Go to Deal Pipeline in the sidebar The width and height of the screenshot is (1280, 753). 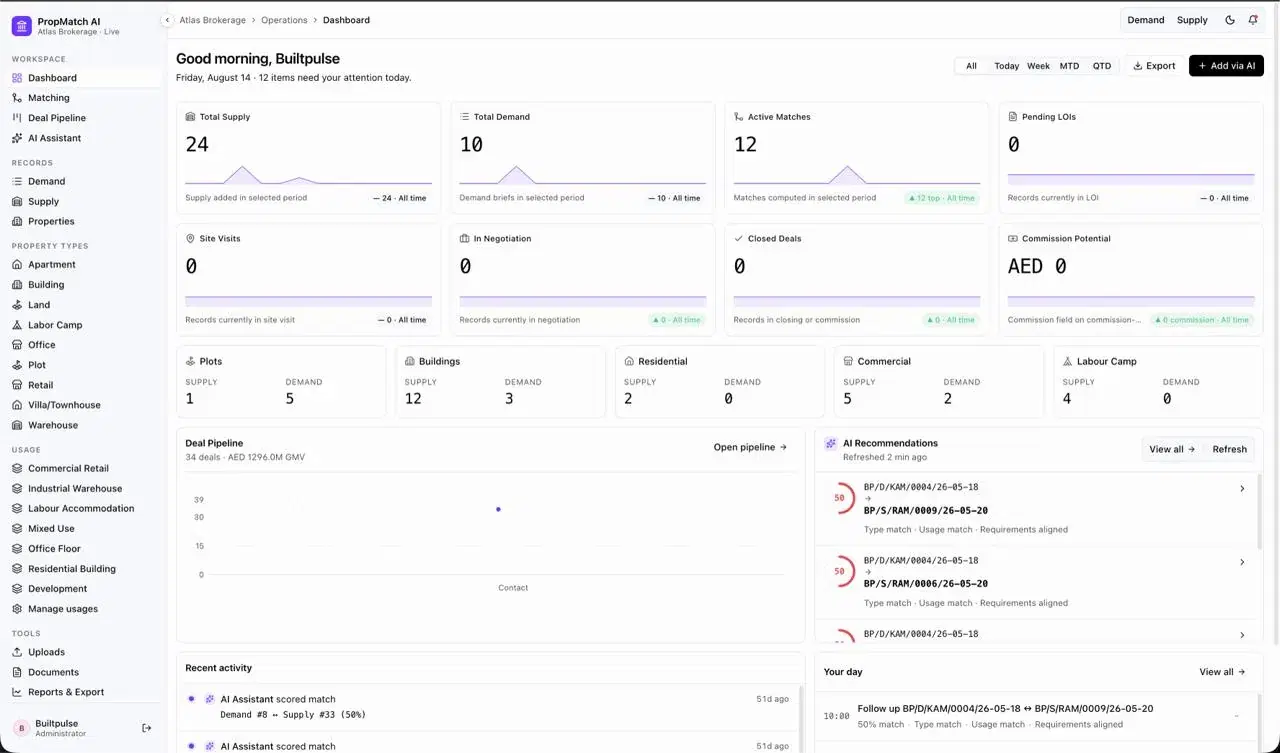(x=82, y=118)
